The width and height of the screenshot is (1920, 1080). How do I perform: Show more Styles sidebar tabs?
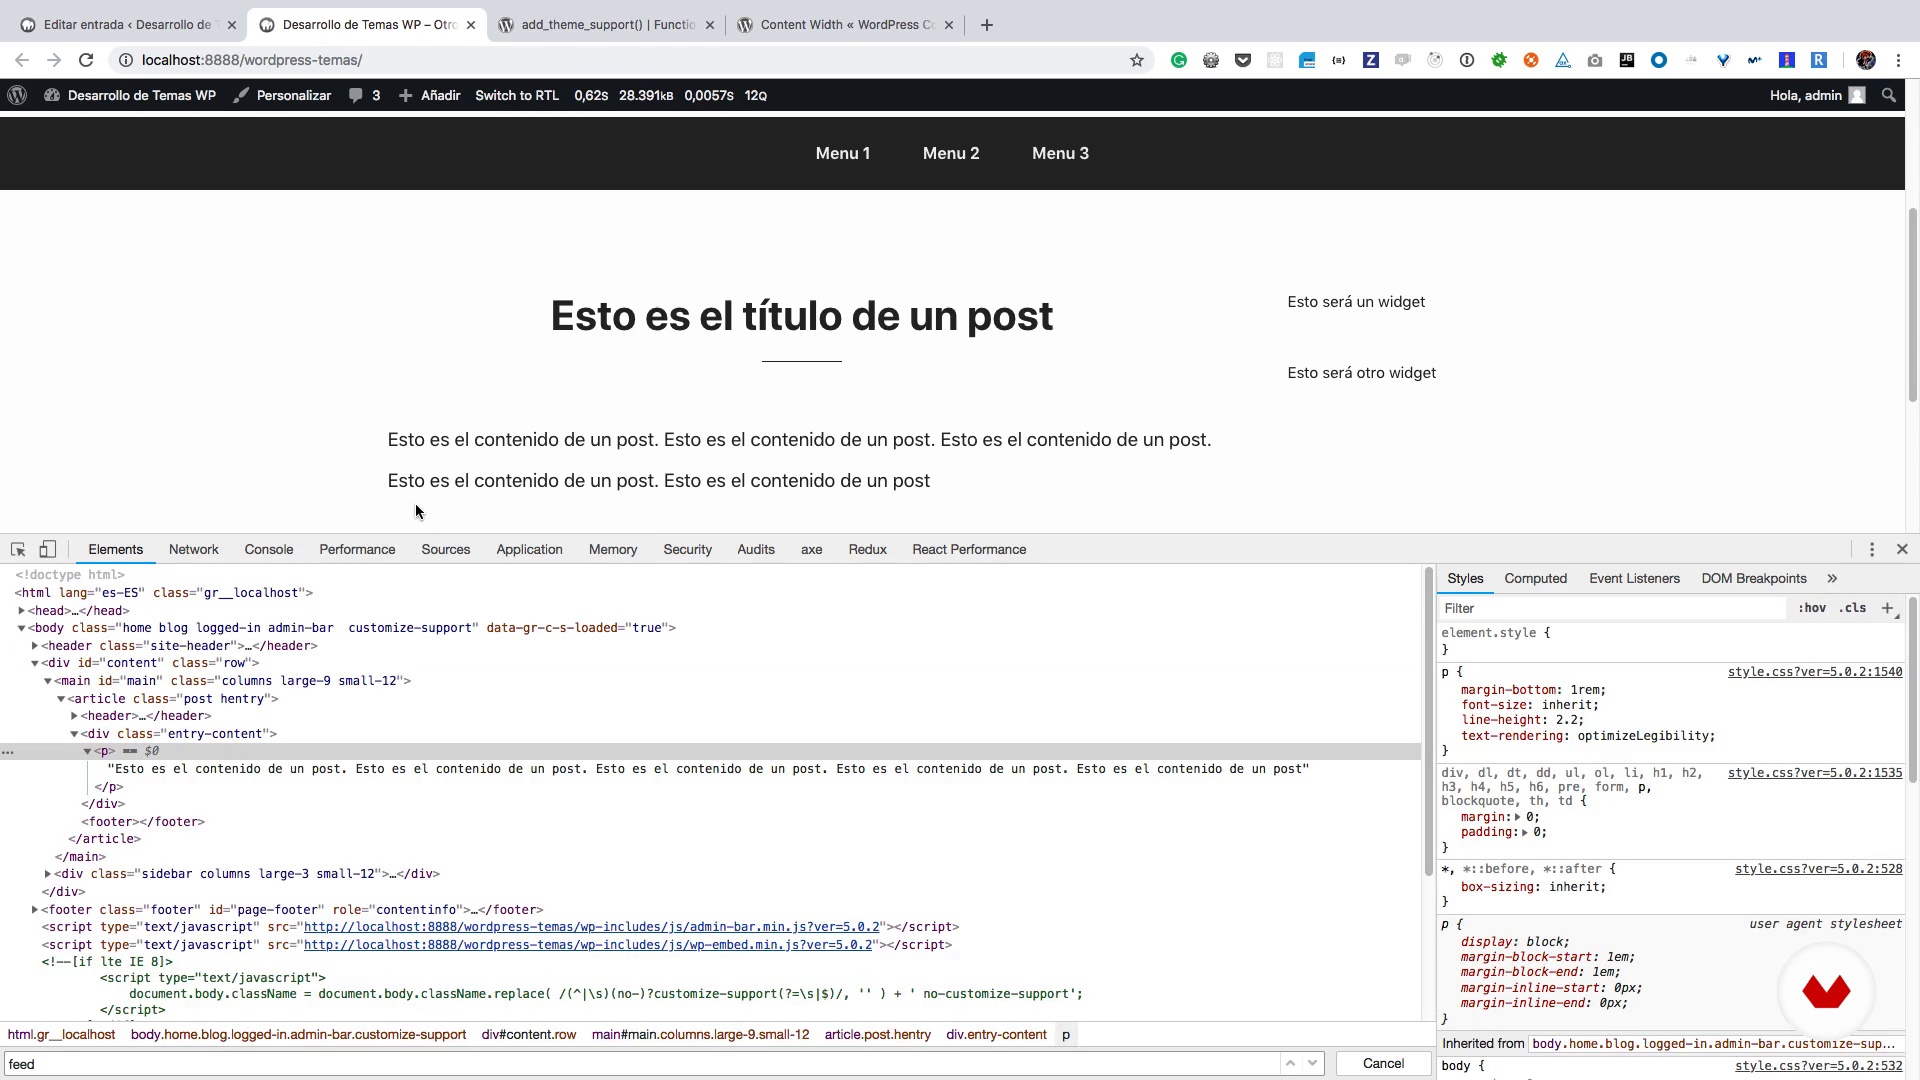click(1832, 578)
